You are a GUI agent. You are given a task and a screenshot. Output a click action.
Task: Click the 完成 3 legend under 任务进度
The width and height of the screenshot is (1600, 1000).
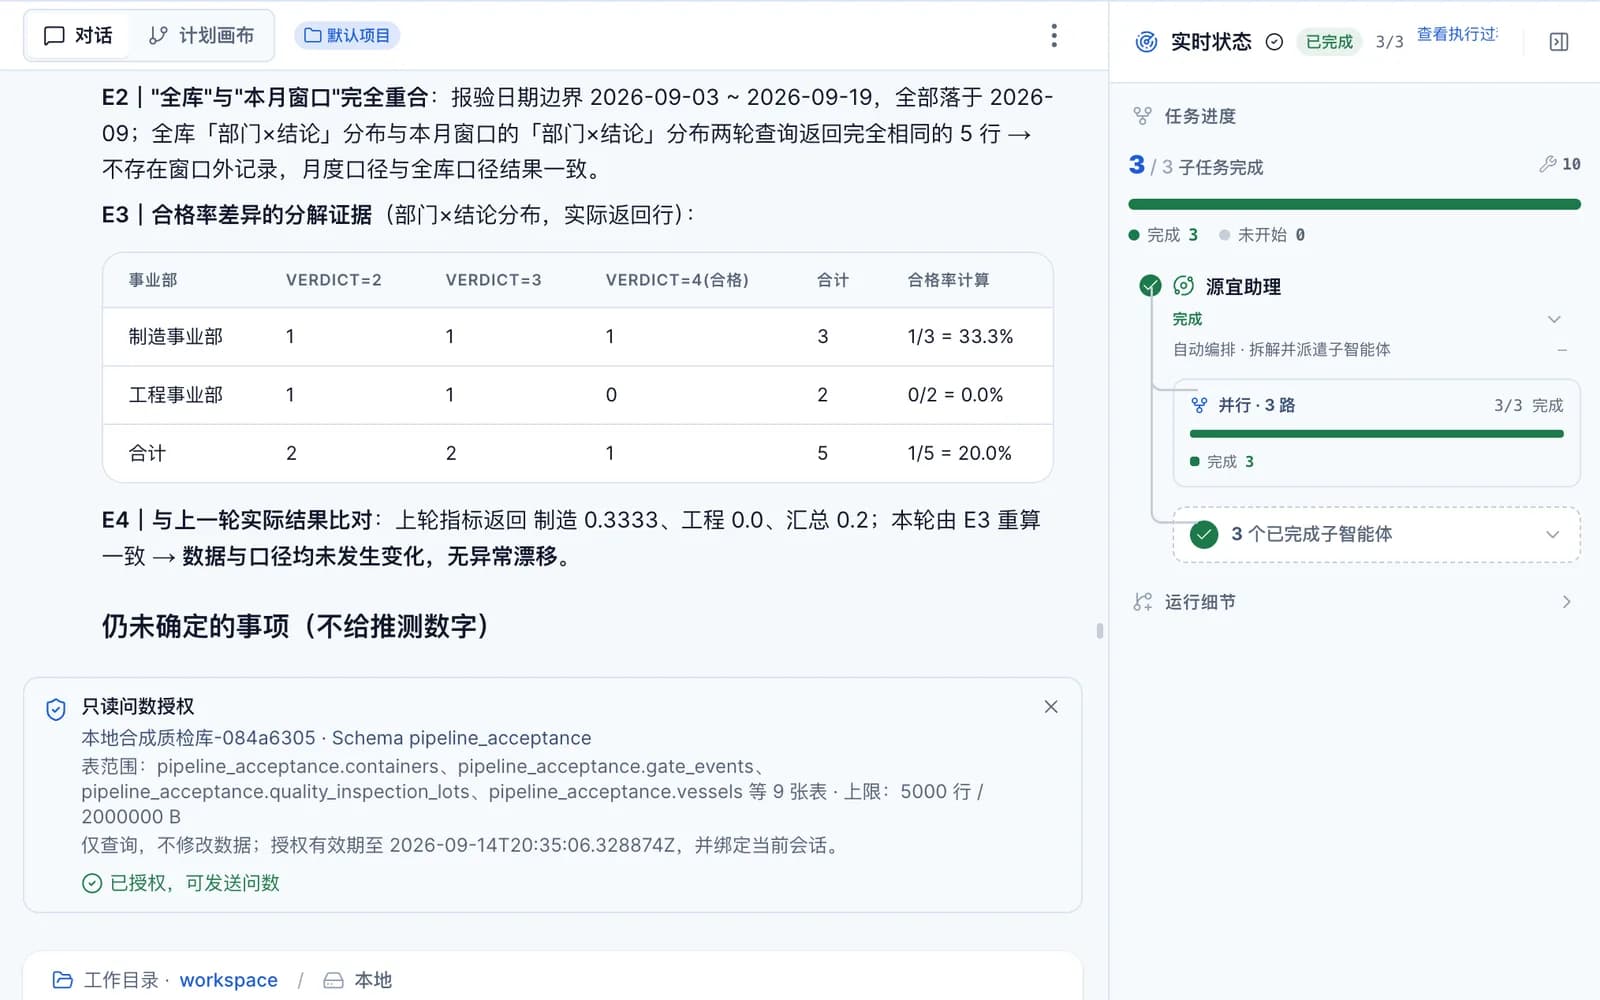tap(1163, 235)
